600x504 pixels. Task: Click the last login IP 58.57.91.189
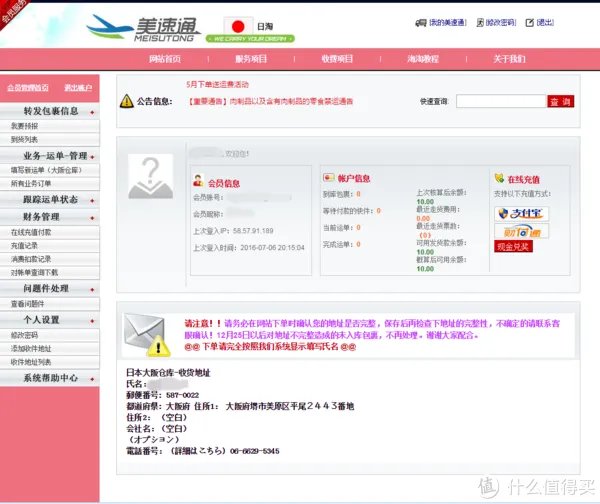253,231
